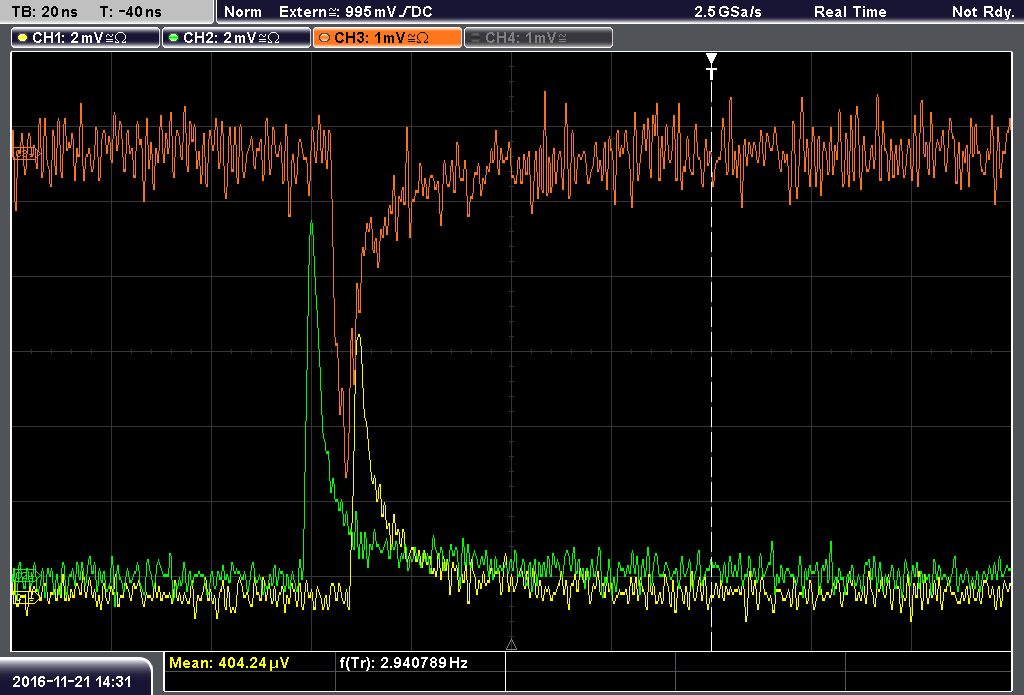1024x695 pixels.
Task: Click the Extern 995 mV trigger setting
Action: [x=356, y=12]
